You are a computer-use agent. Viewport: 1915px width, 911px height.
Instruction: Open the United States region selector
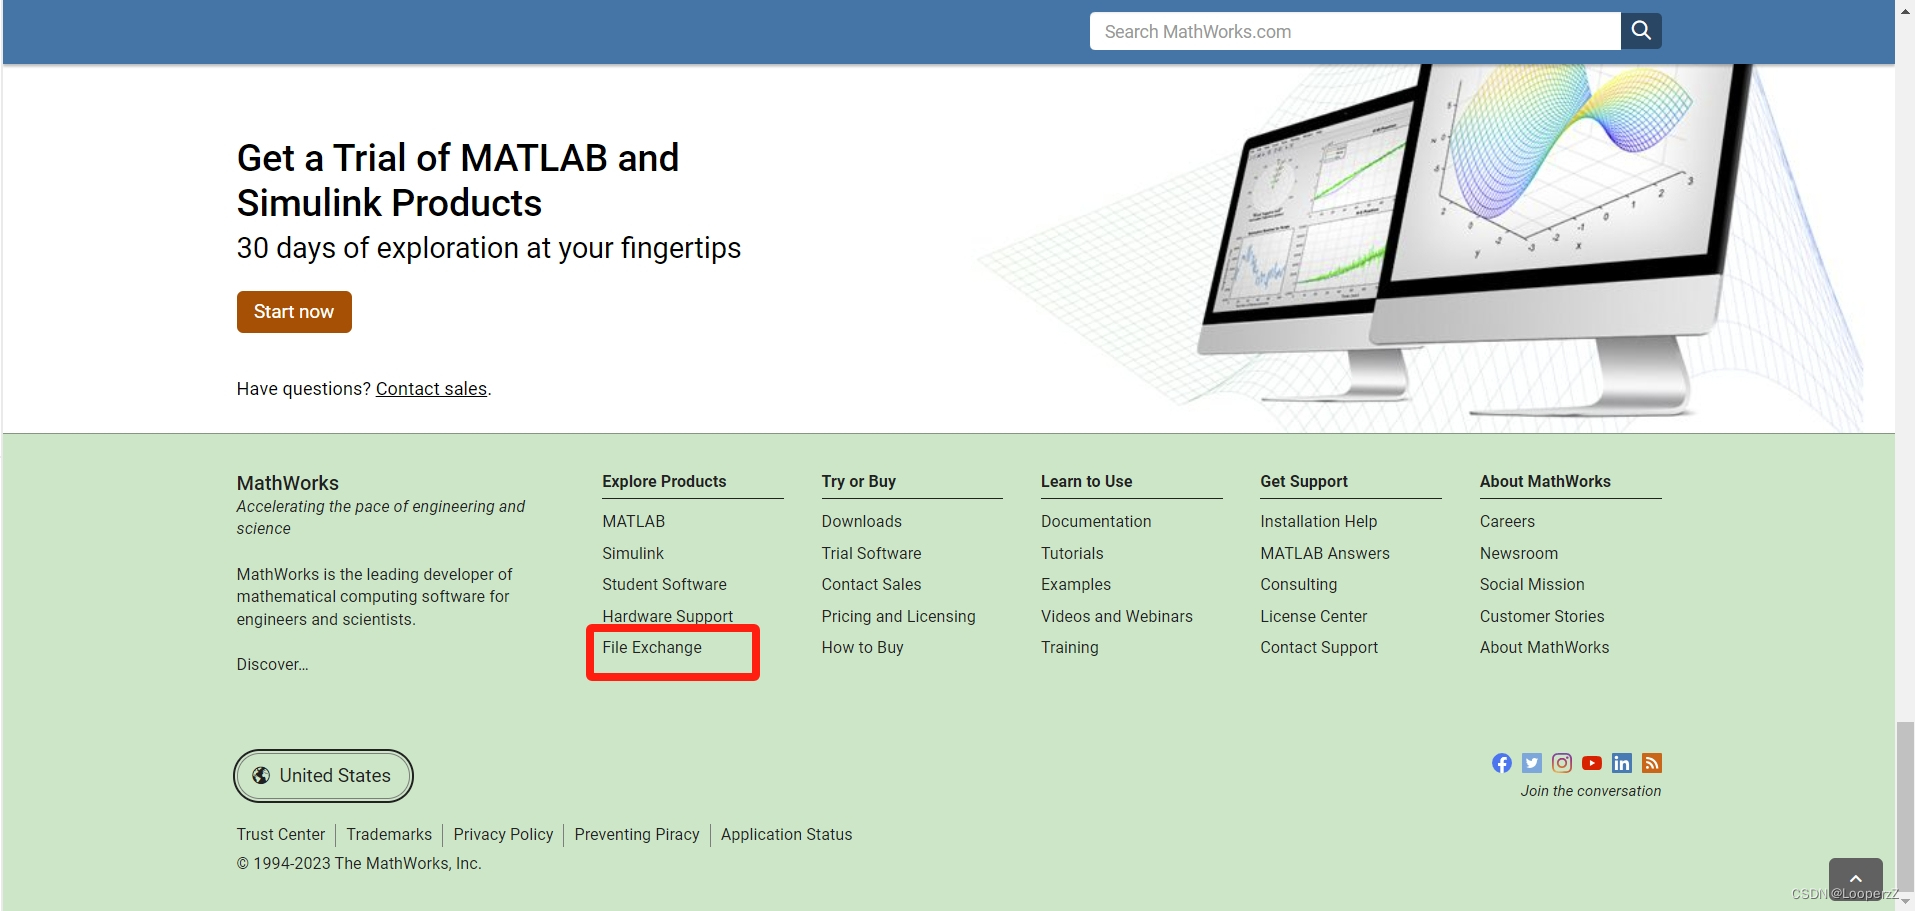tap(322, 775)
